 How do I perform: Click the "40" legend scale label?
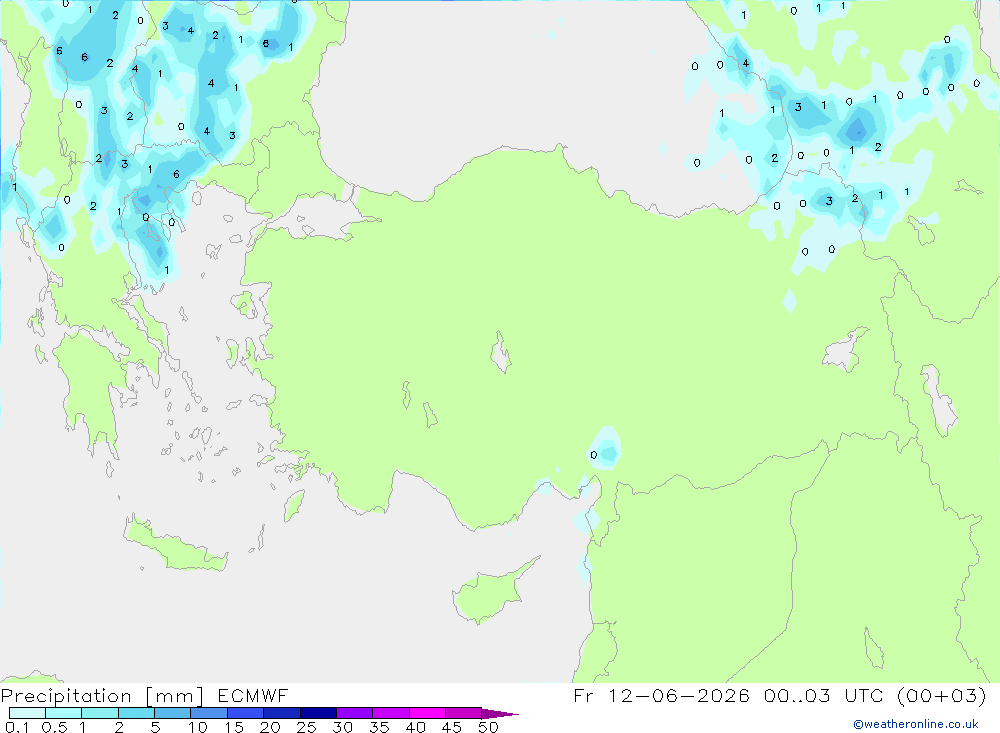(415, 727)
